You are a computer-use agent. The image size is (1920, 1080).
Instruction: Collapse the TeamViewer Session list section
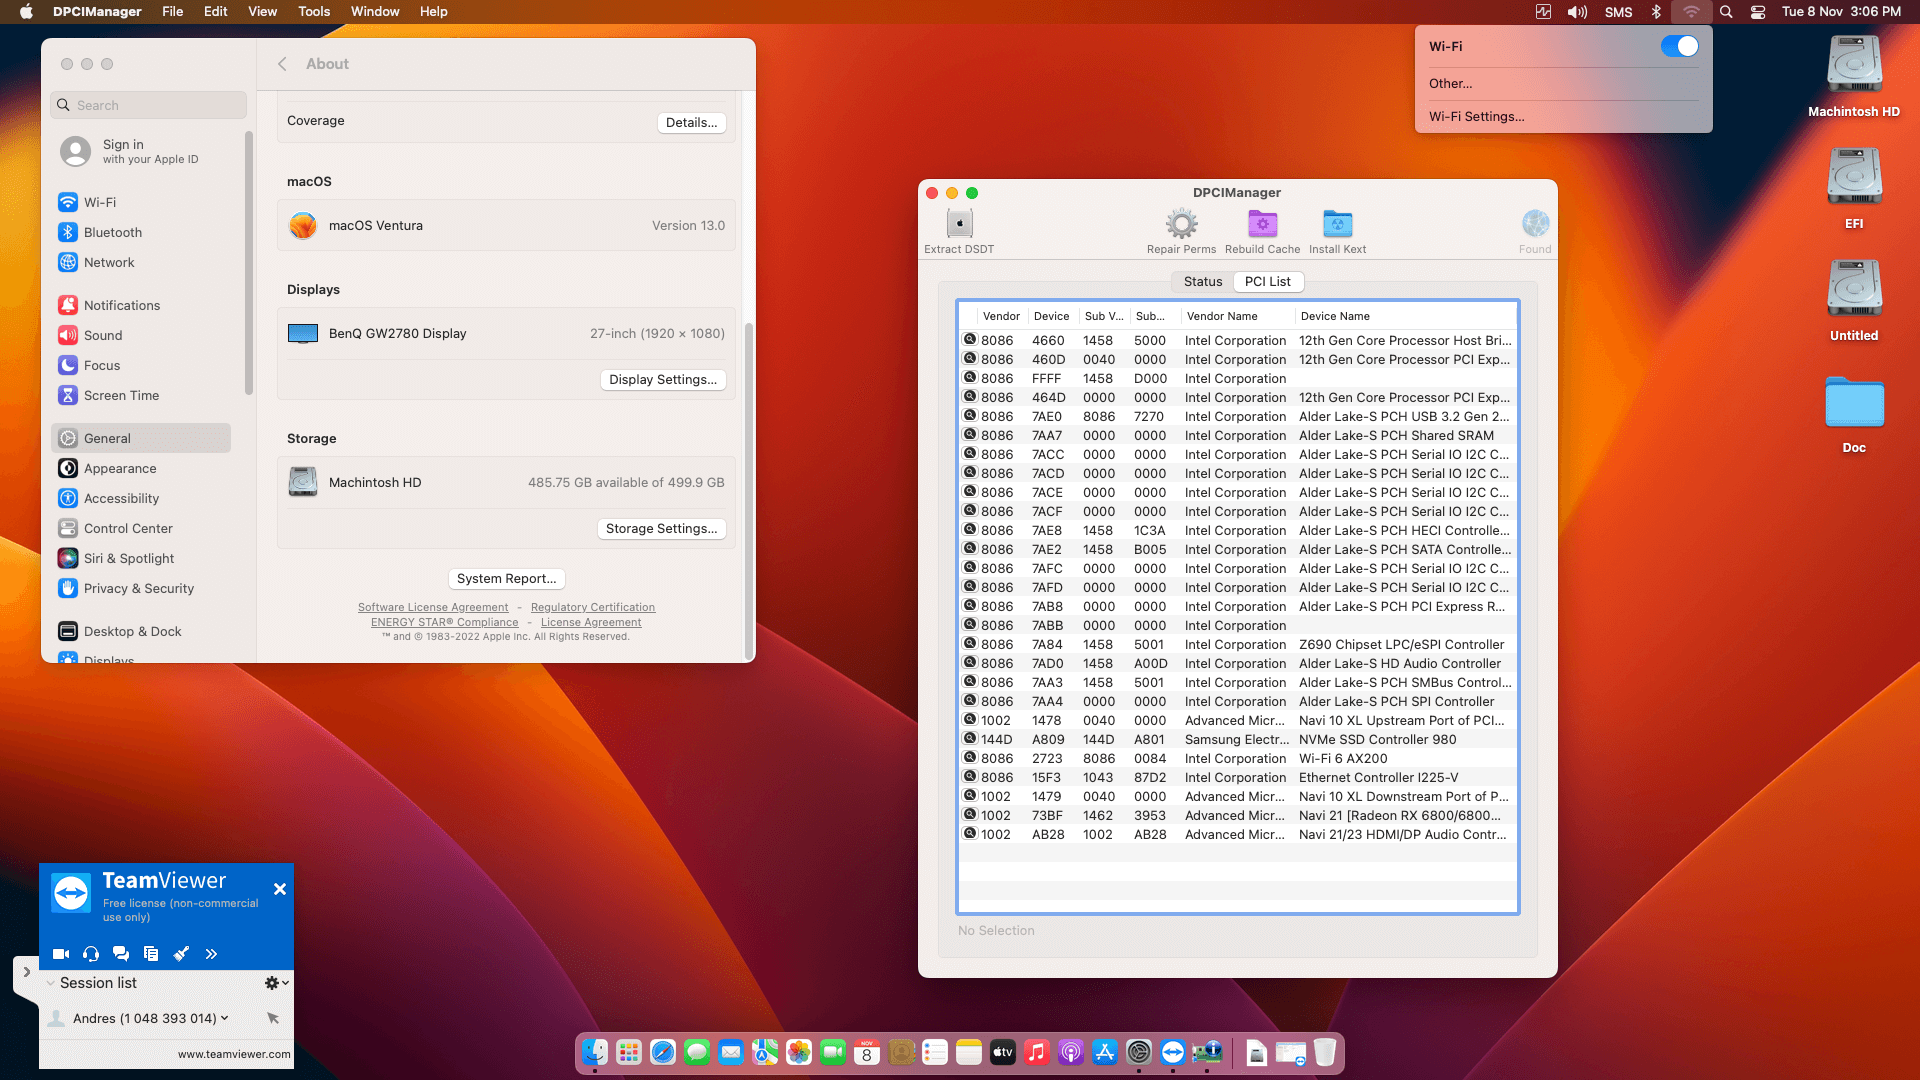(50, 983)
